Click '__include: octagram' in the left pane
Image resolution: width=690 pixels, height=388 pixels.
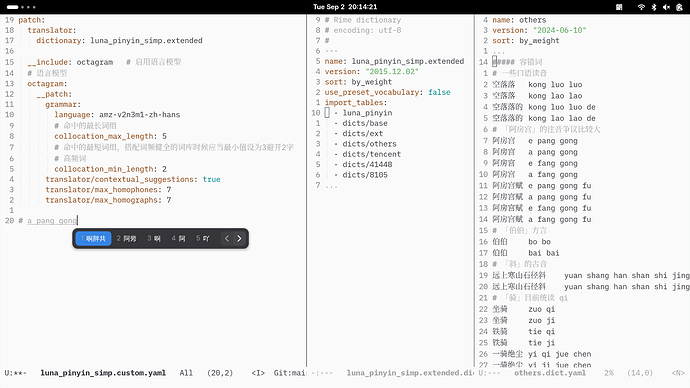tap(70, 62)
